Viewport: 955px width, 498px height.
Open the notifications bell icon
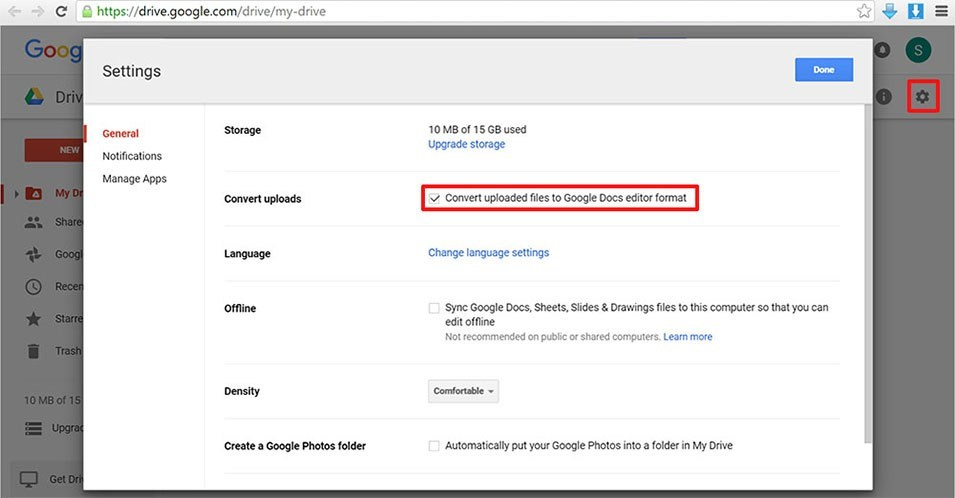(883, 50)
